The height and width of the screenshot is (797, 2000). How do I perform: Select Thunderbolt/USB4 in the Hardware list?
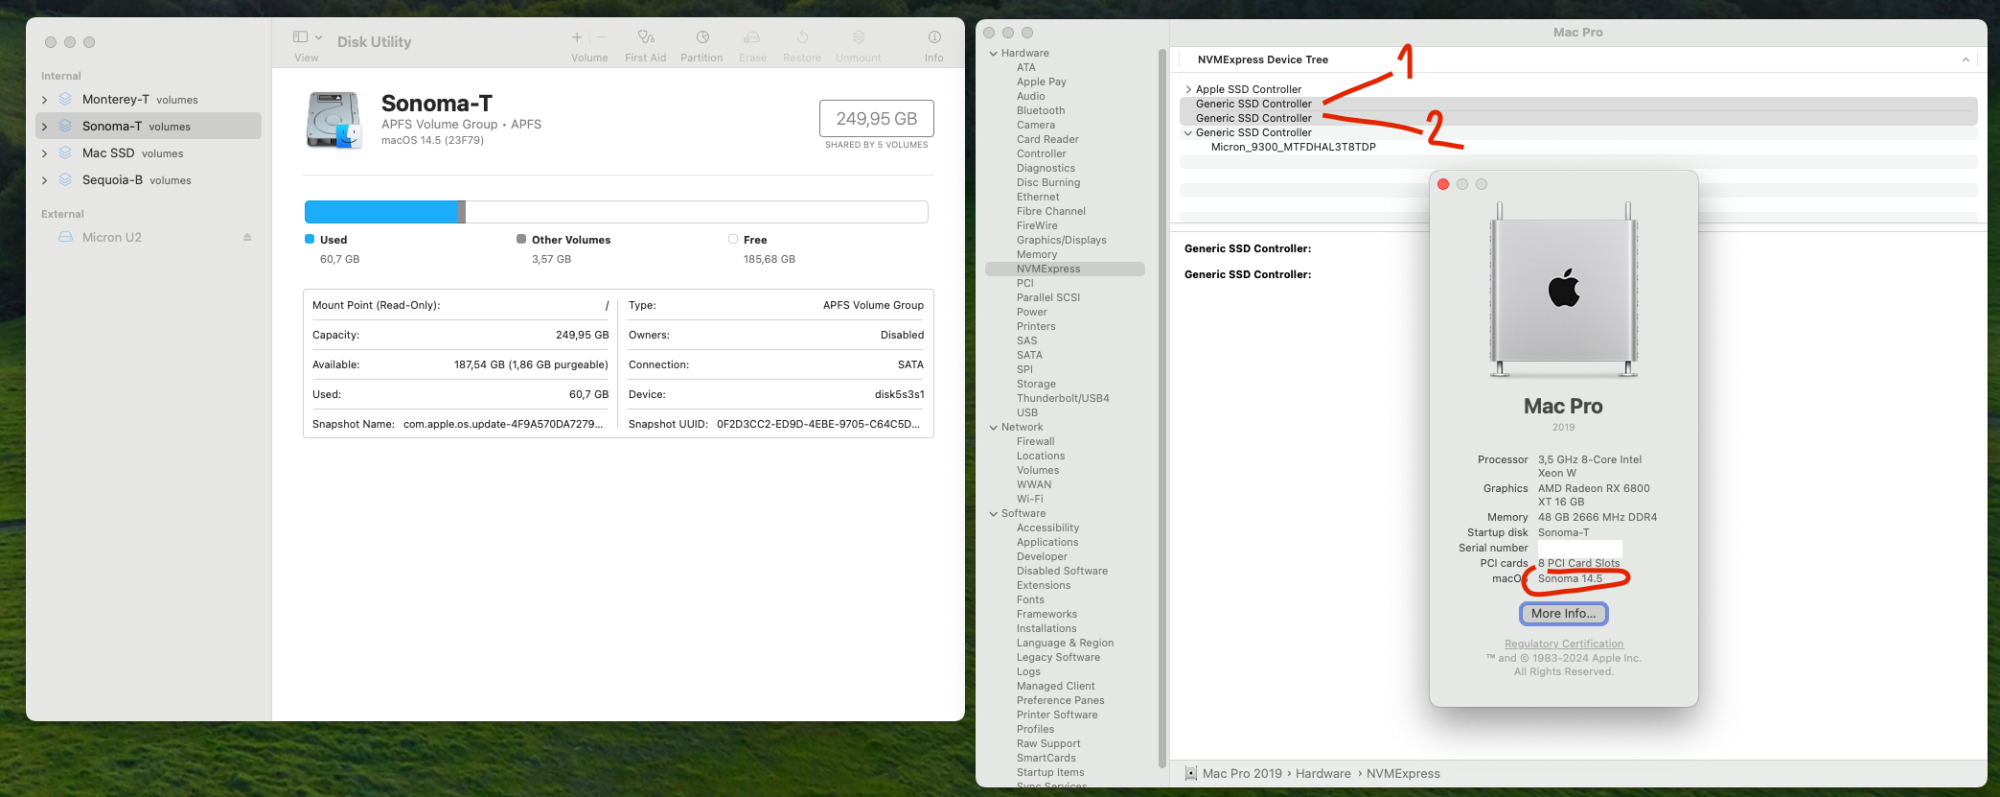[x=1062, y=398]
